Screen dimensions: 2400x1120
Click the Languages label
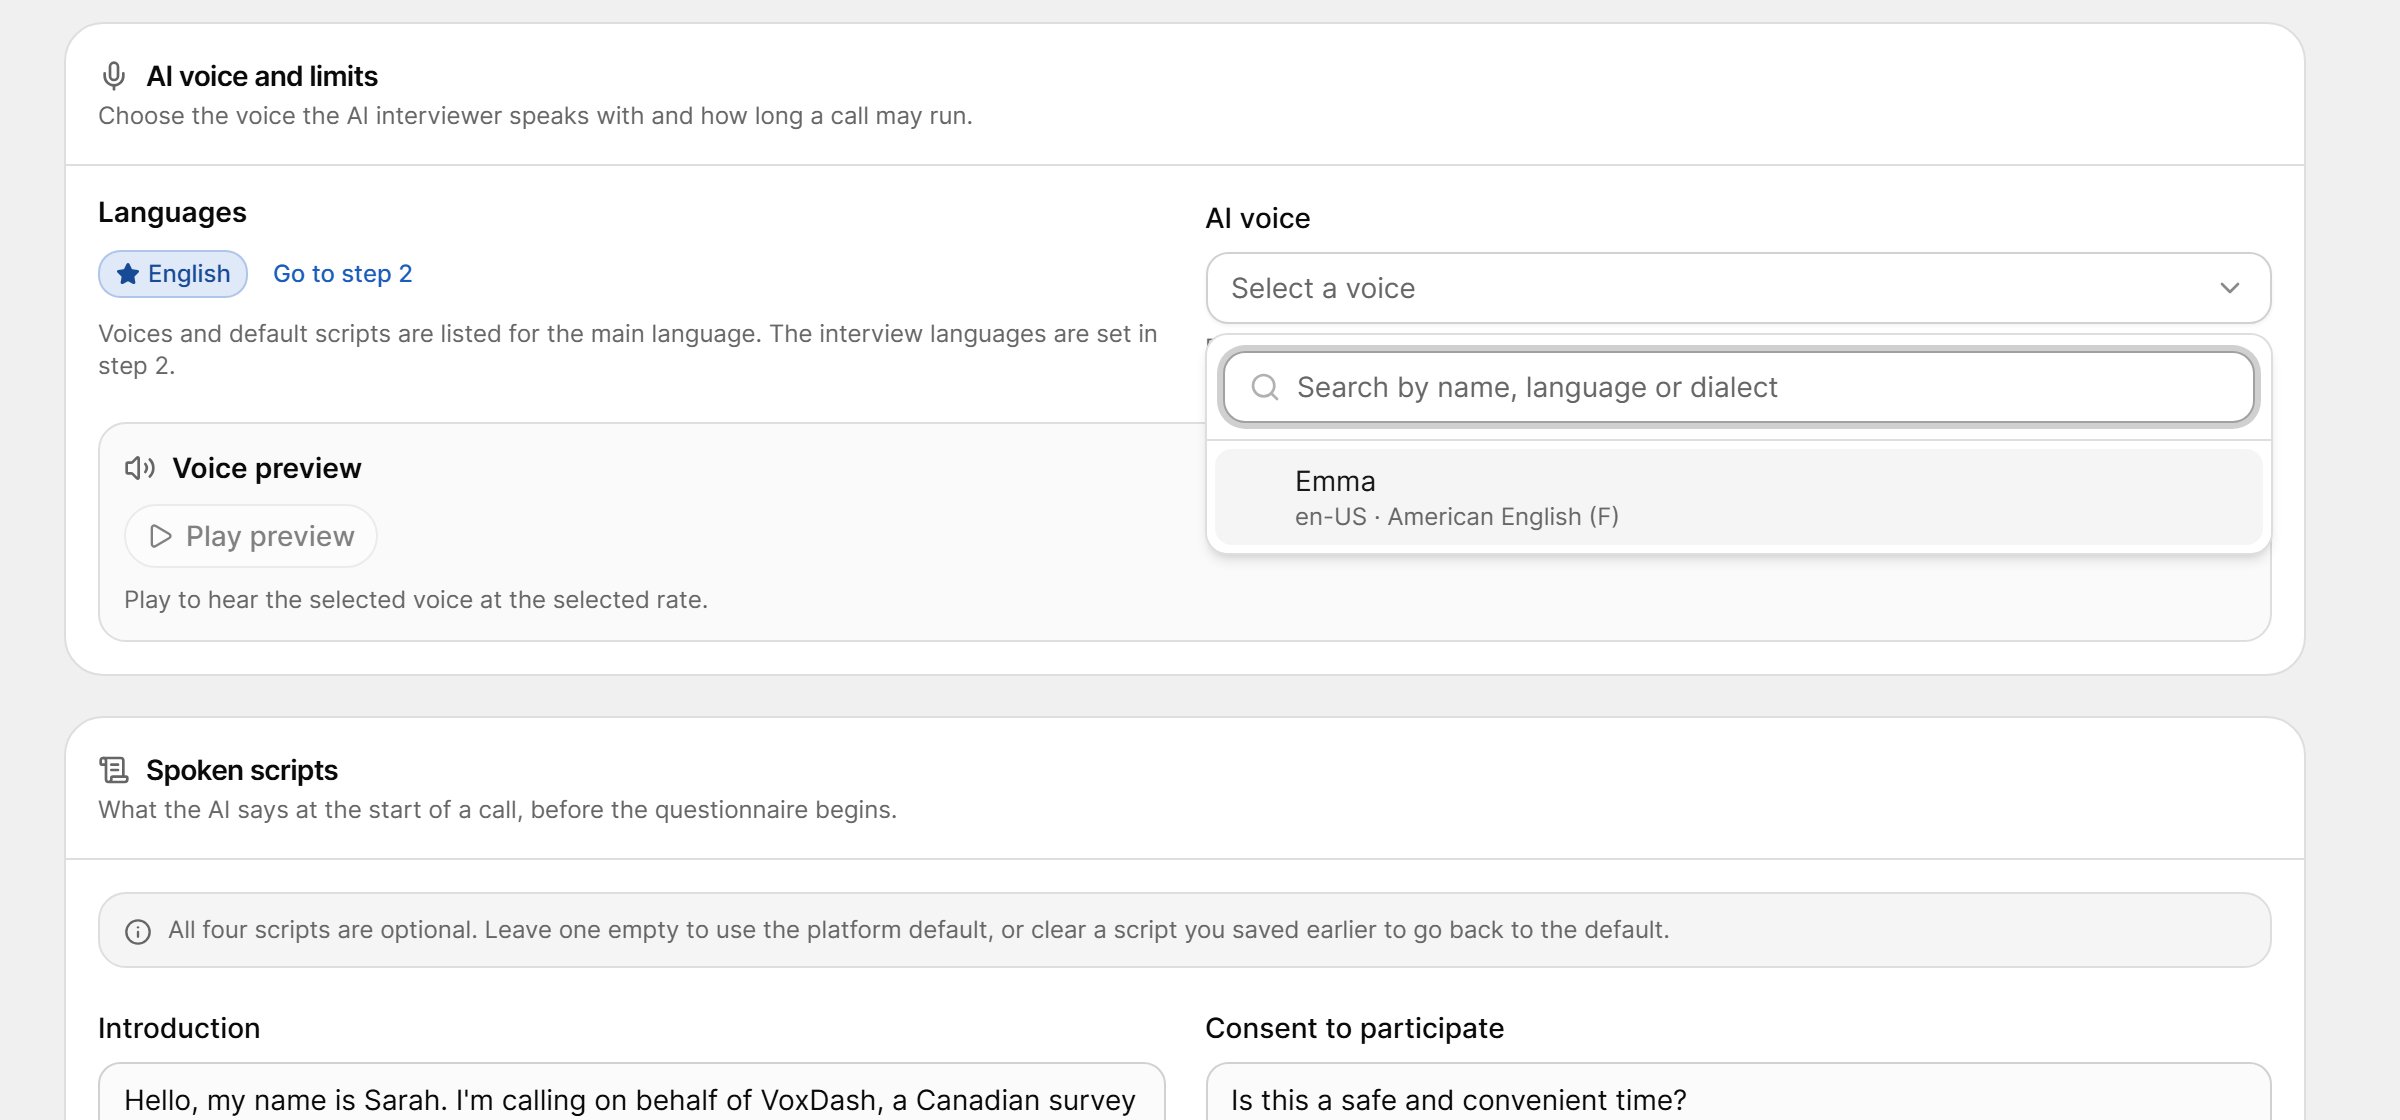[172, 213]
